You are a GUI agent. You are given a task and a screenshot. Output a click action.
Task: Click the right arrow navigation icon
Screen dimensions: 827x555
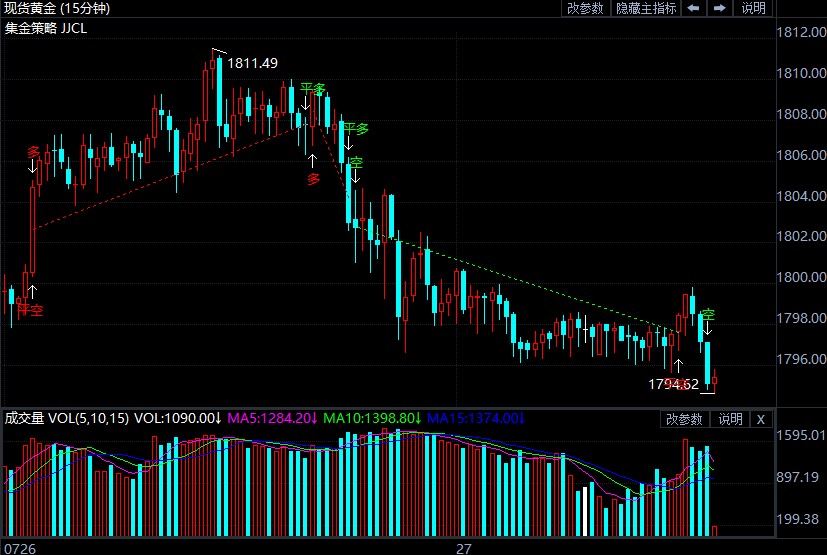[x=719, y=8]
